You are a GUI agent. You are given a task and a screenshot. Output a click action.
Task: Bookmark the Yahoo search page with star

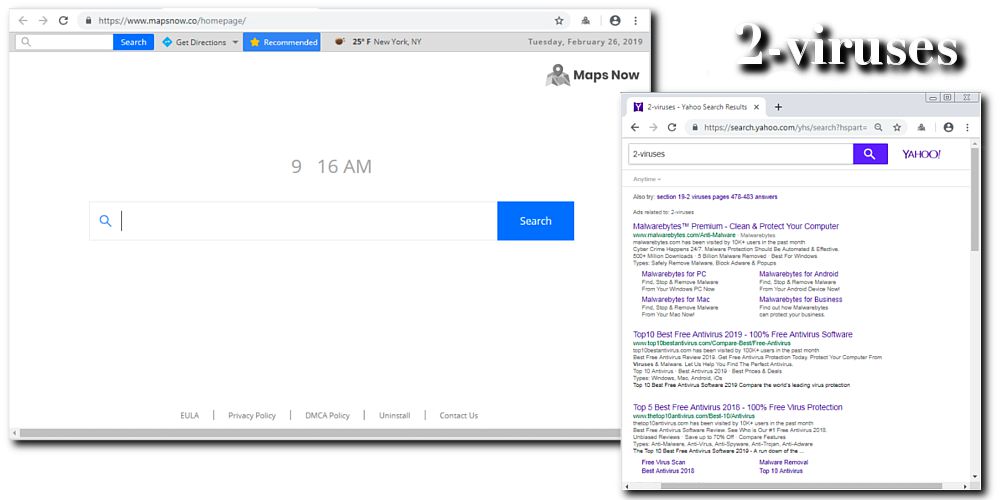897,128
